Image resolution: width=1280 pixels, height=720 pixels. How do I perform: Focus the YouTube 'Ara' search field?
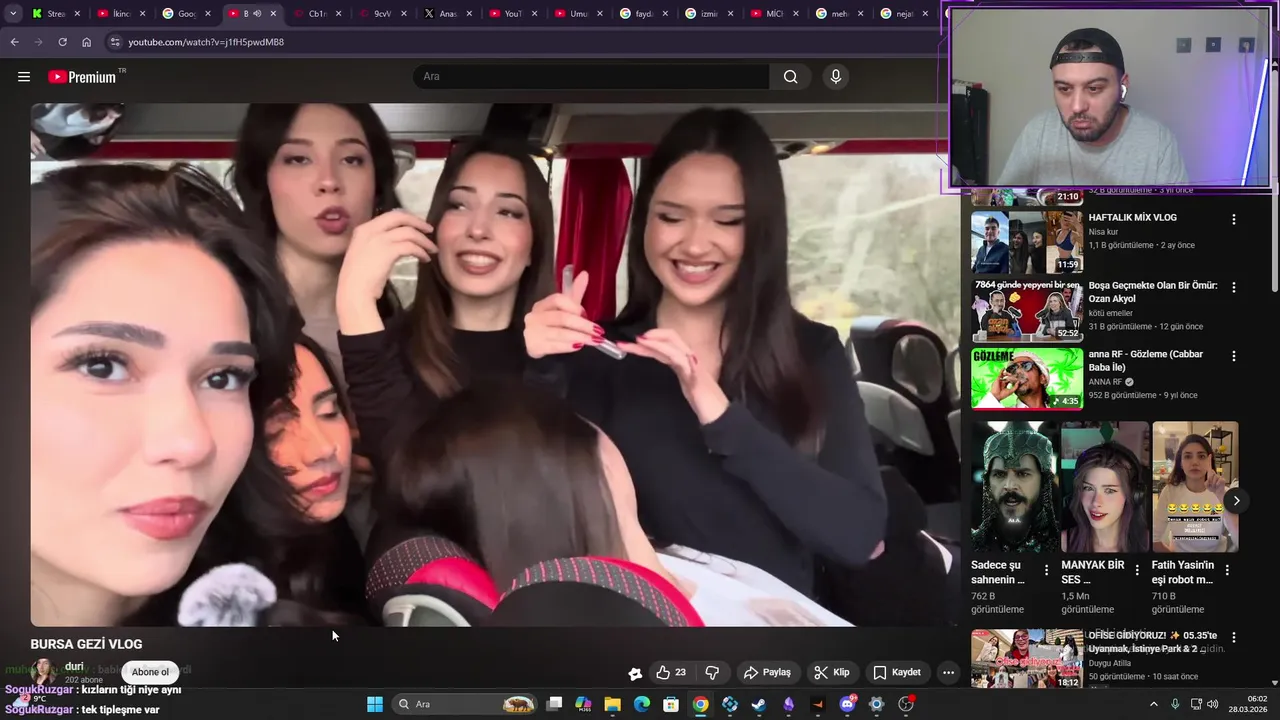[591, 77]
